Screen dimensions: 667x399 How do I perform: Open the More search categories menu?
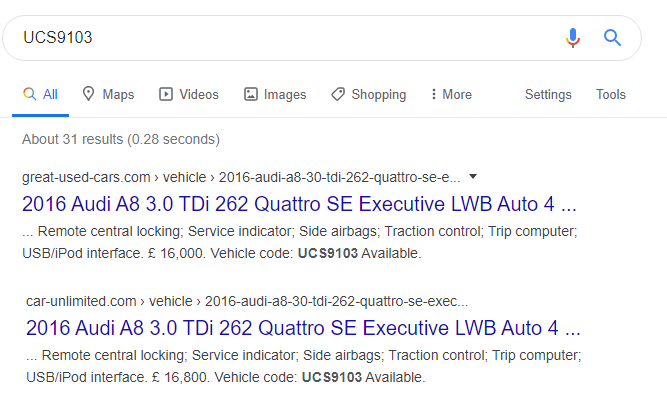pos(451,94)
